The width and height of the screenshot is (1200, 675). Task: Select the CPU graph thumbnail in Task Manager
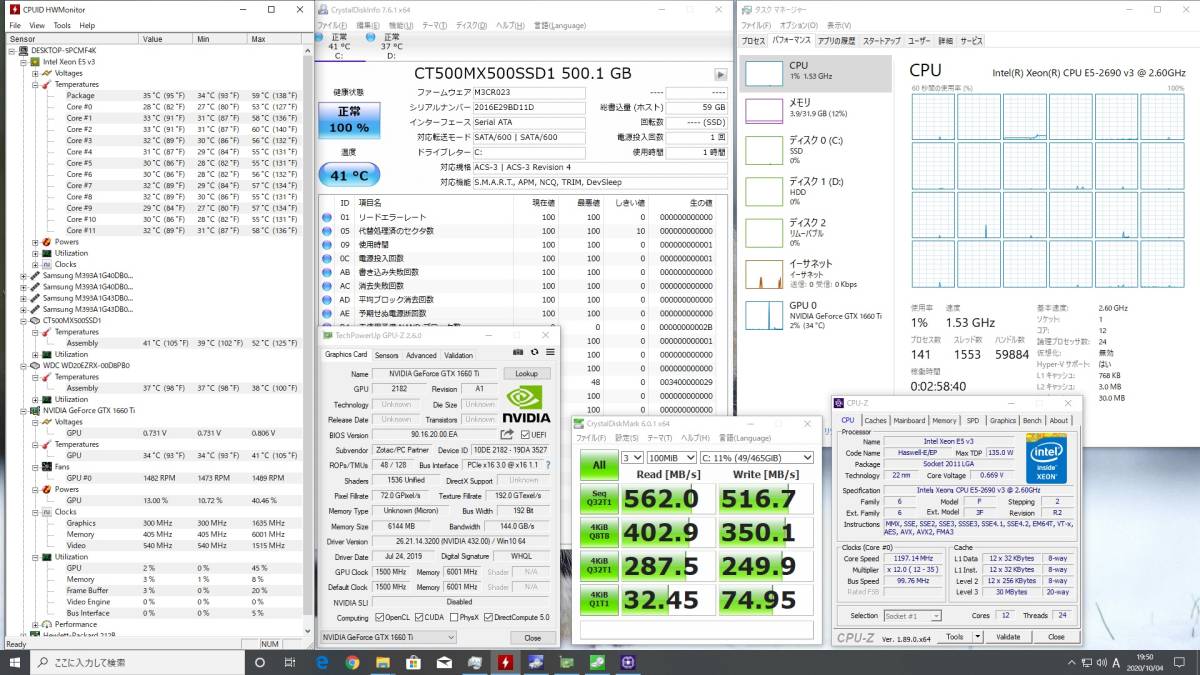click(x=765, y=72)
